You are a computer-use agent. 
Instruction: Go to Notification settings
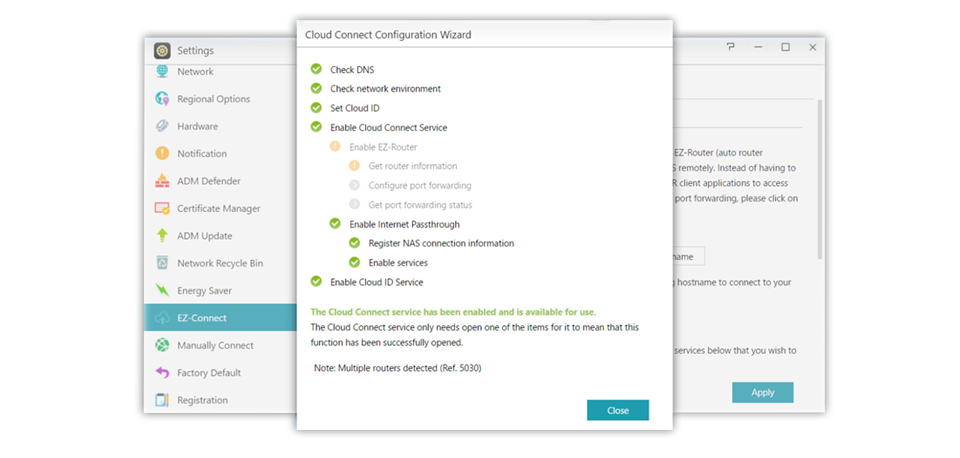pyautogui.click(x=202, y=154)
